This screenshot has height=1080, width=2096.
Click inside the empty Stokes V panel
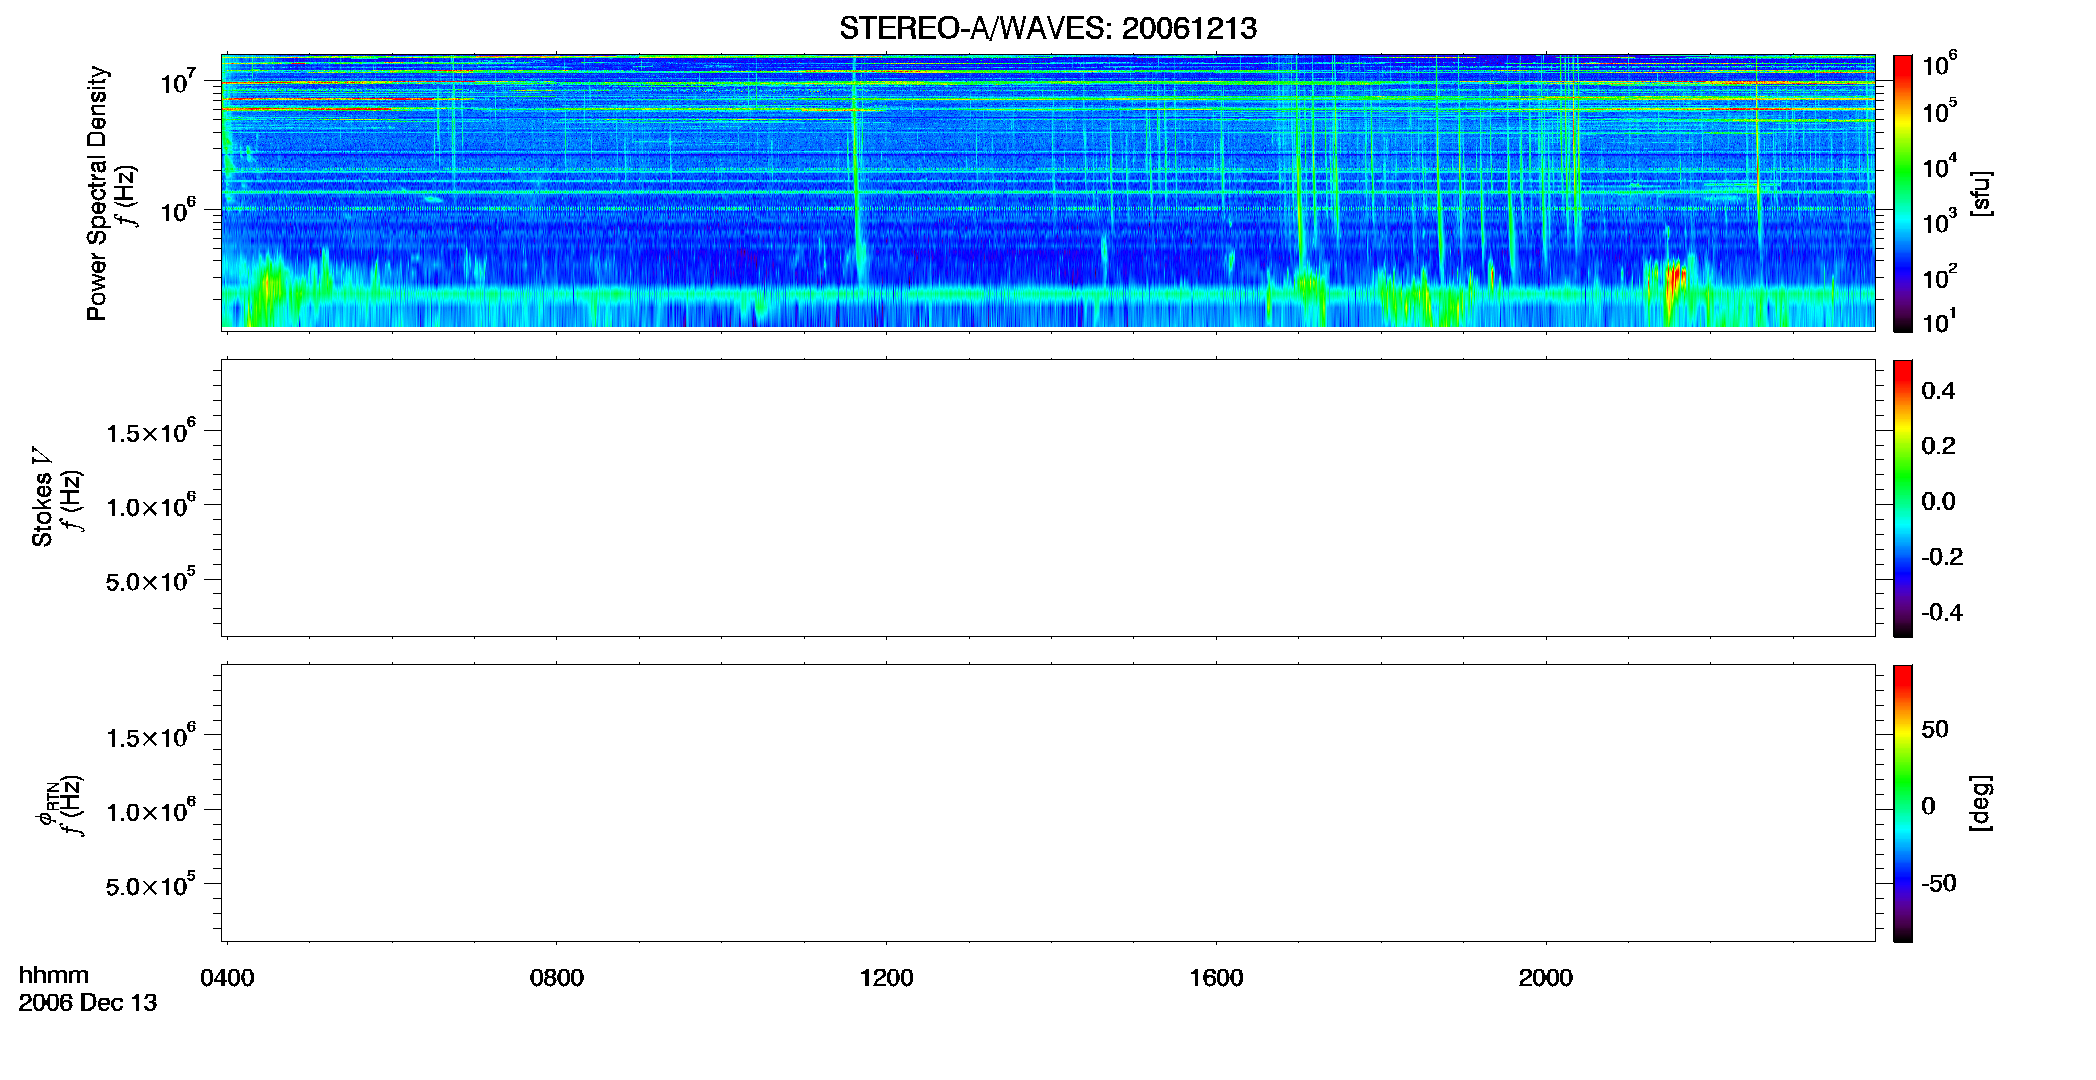click(1048, 498)
